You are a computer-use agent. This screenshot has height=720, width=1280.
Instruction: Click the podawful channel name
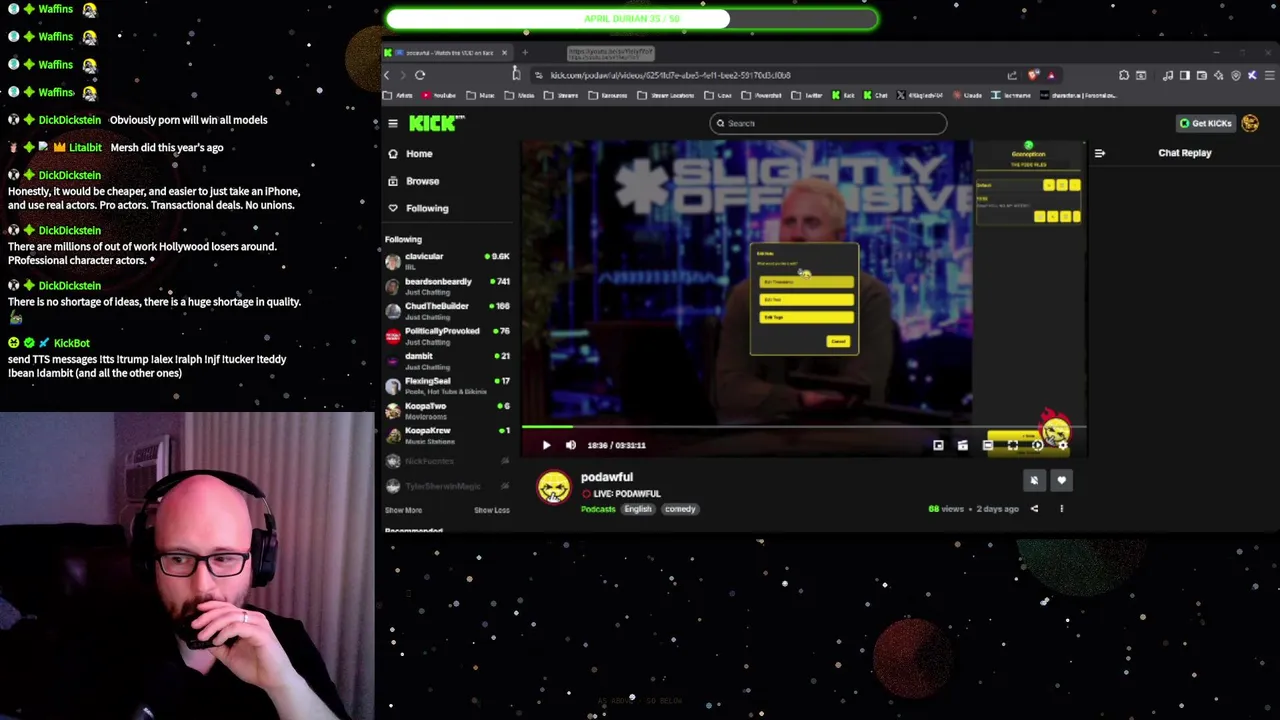[607, 477]
